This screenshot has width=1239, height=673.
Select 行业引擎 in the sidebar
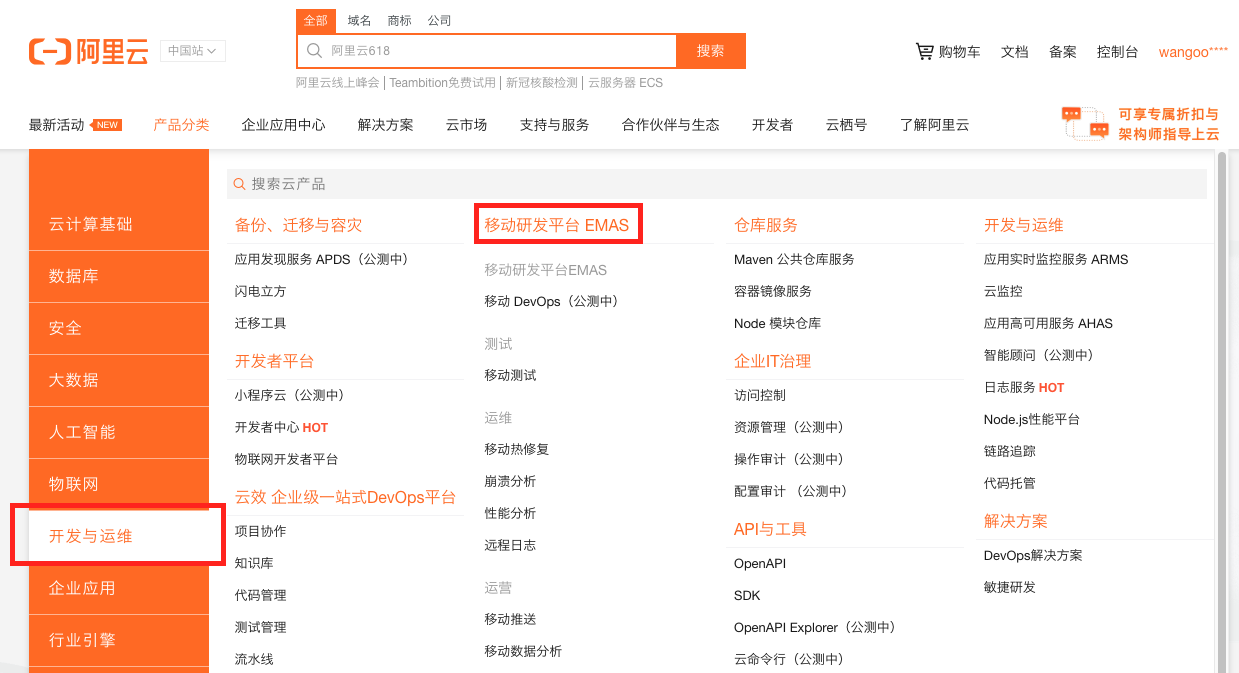[119, 640]
